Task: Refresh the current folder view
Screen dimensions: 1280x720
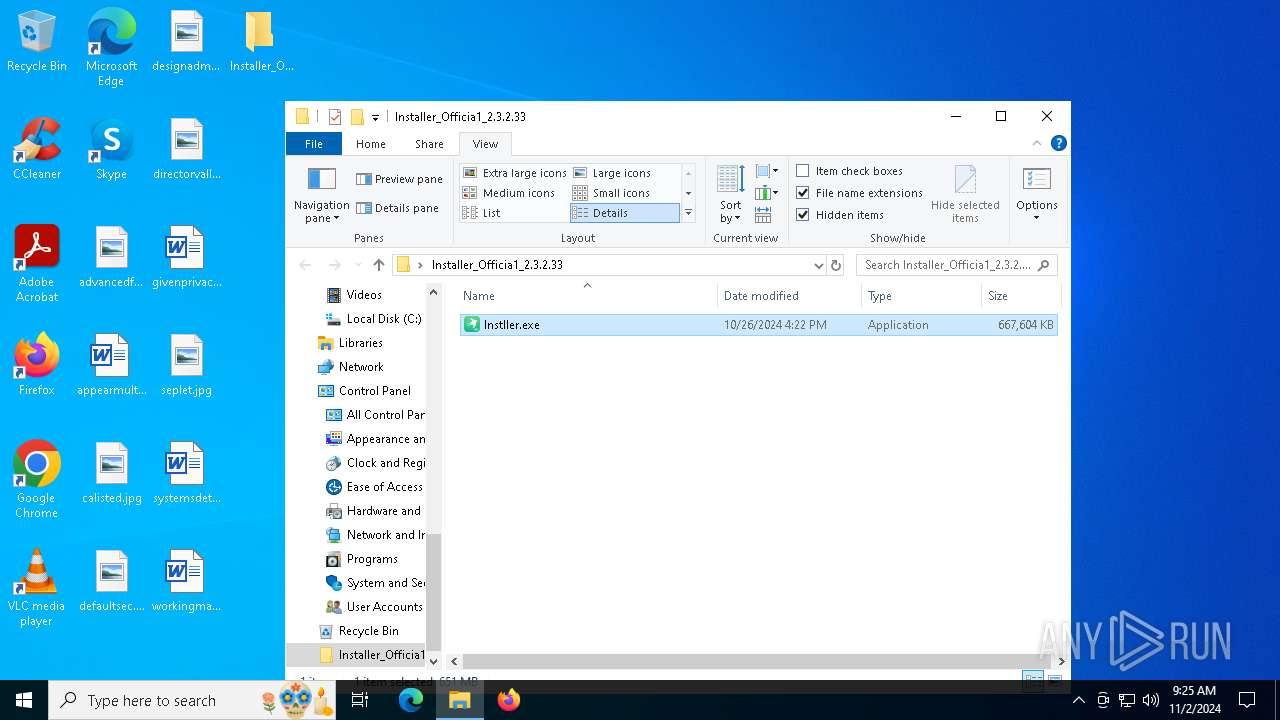Action: [x=836, y=265]
